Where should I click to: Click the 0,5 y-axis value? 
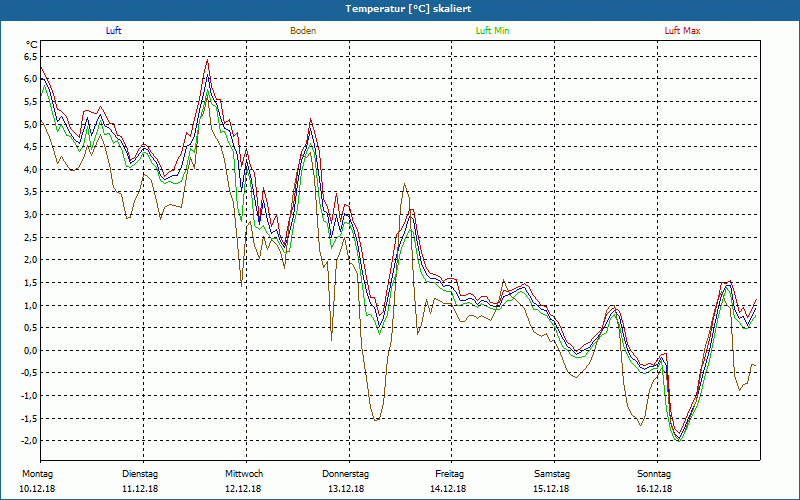tap(31, 328)
